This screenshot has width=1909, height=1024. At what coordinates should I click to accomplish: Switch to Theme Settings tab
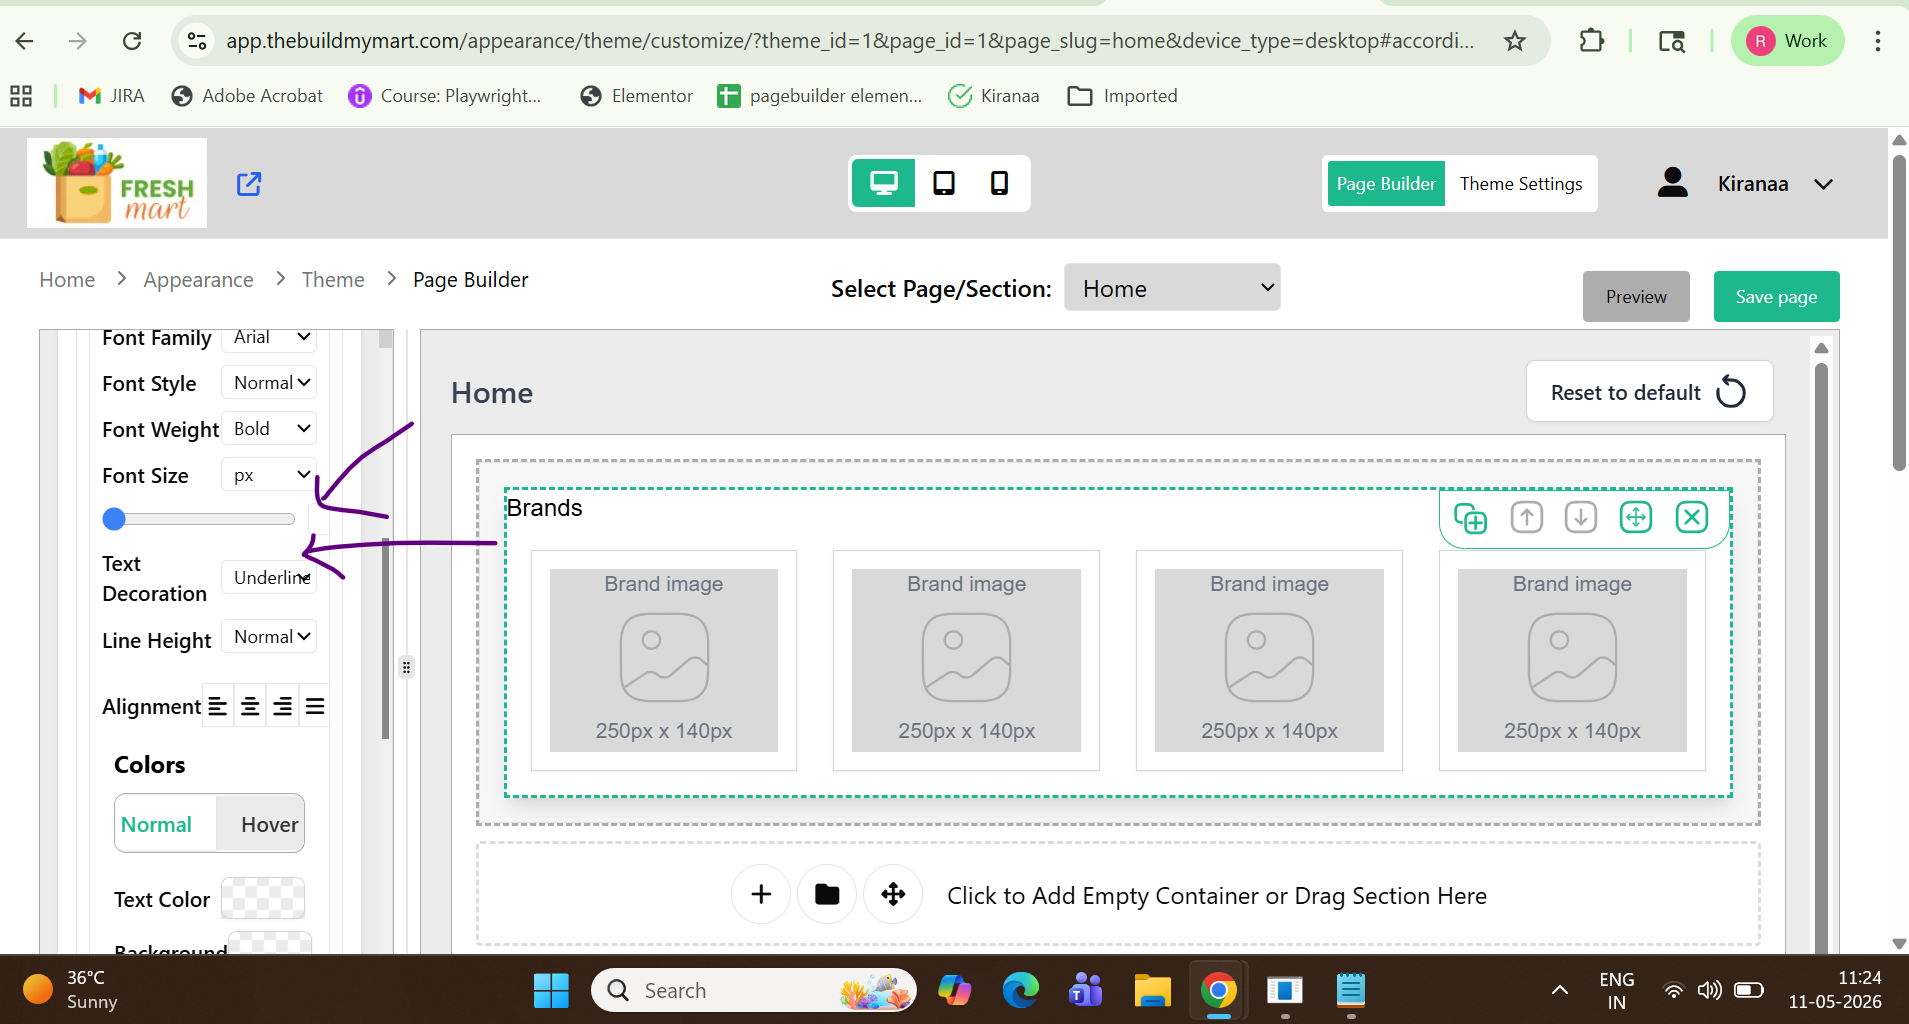click(x=1521, y=184)
